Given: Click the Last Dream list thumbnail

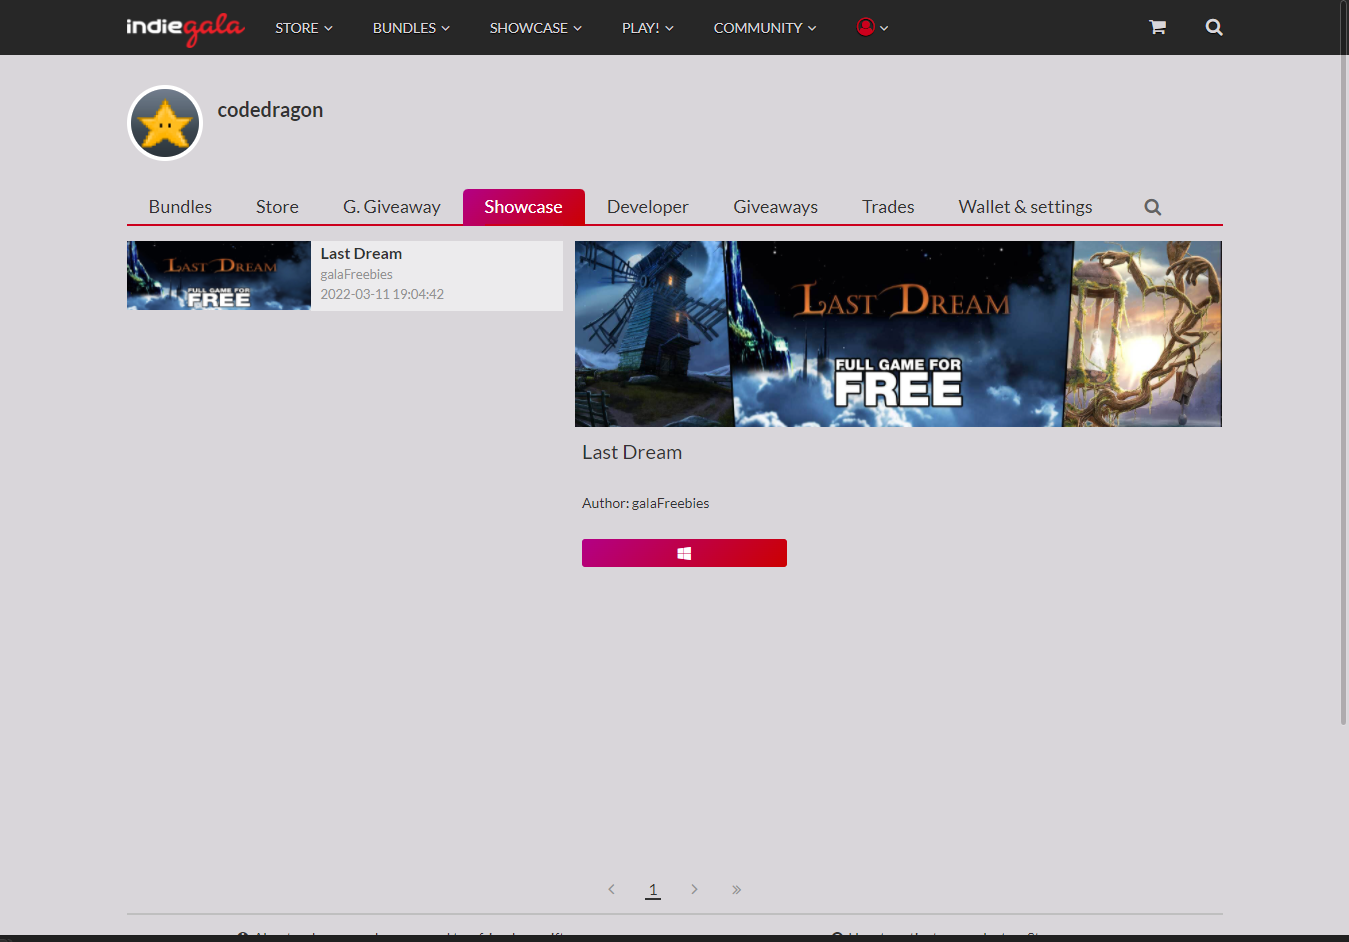Looking at the screenshot, I should (219, 275).
